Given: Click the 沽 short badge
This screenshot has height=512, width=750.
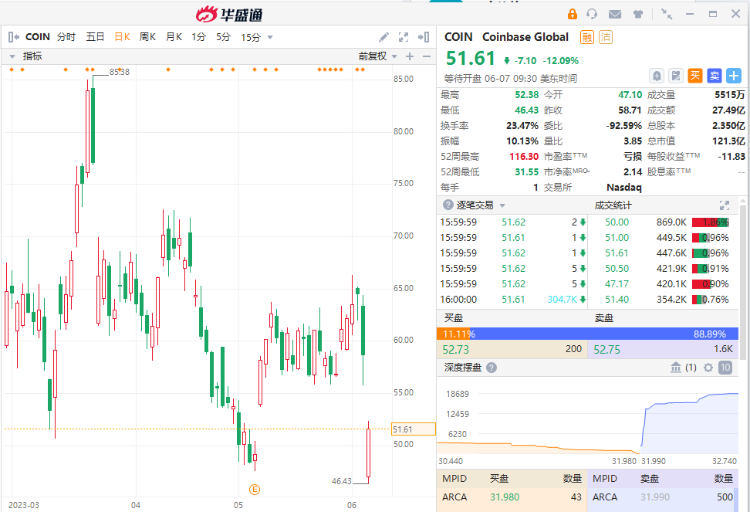Looking at the screenshot, I should pos(606,37).
